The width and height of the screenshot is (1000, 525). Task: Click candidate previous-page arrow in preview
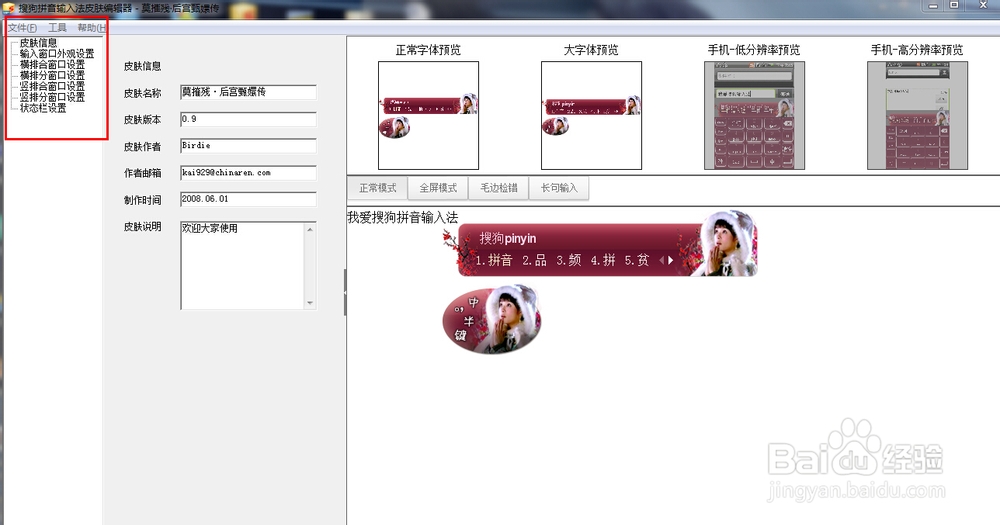pos(661,260)
